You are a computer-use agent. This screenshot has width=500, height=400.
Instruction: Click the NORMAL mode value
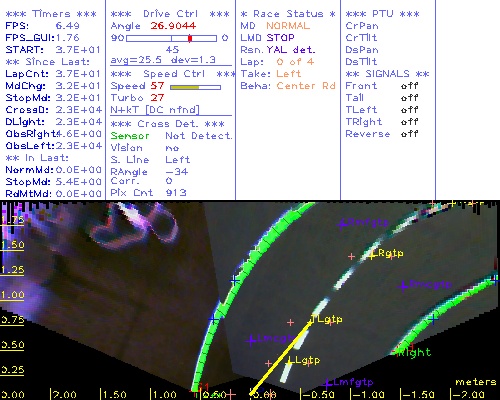(288, 26)
